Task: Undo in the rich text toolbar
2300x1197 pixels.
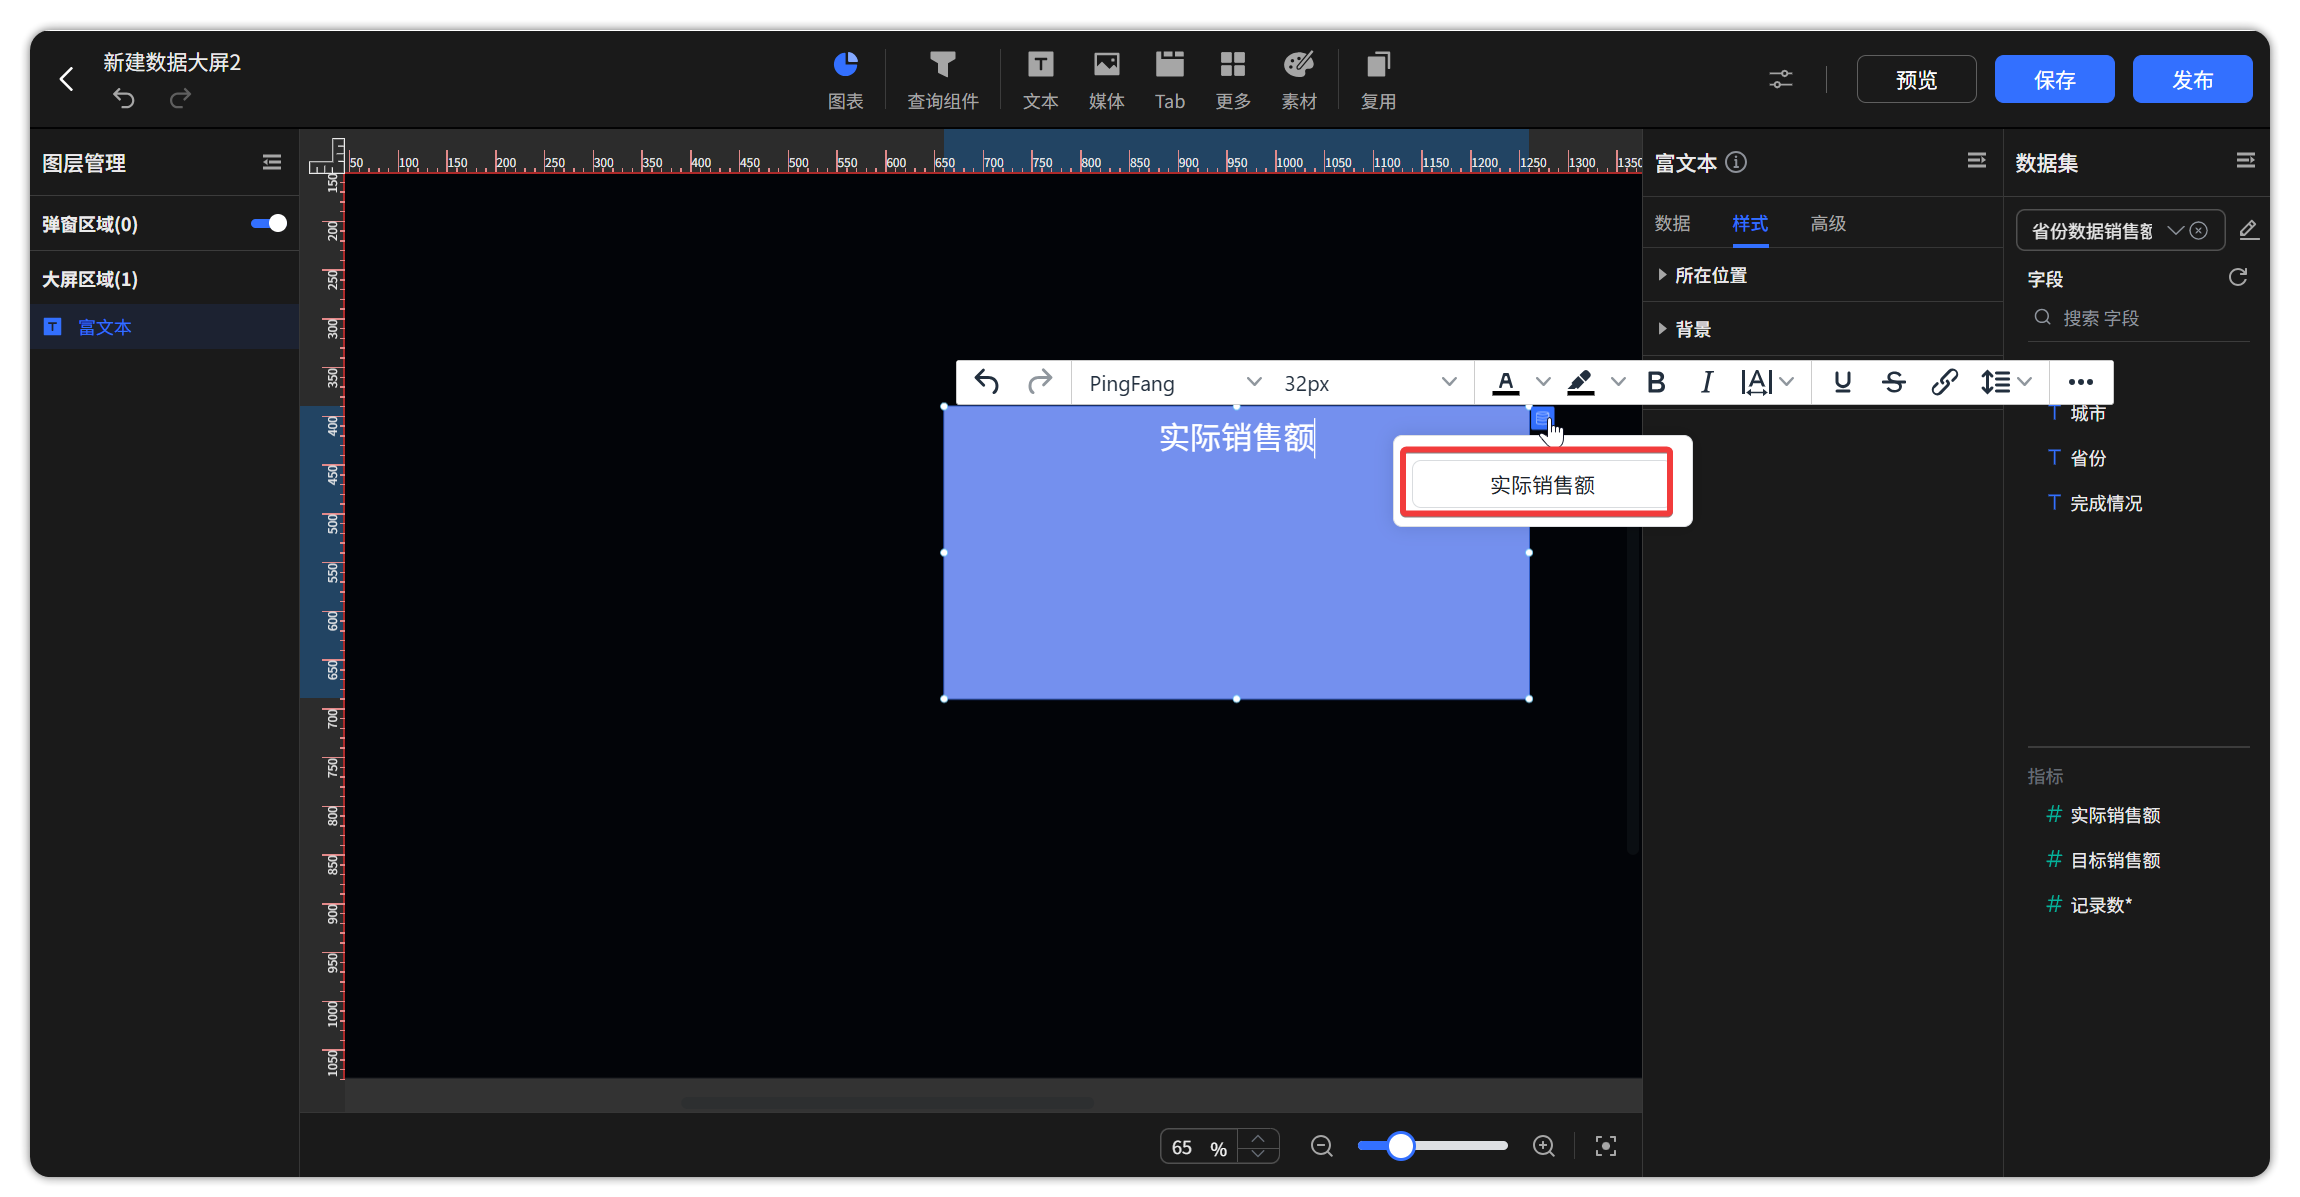Action: (x=987, y=382)
